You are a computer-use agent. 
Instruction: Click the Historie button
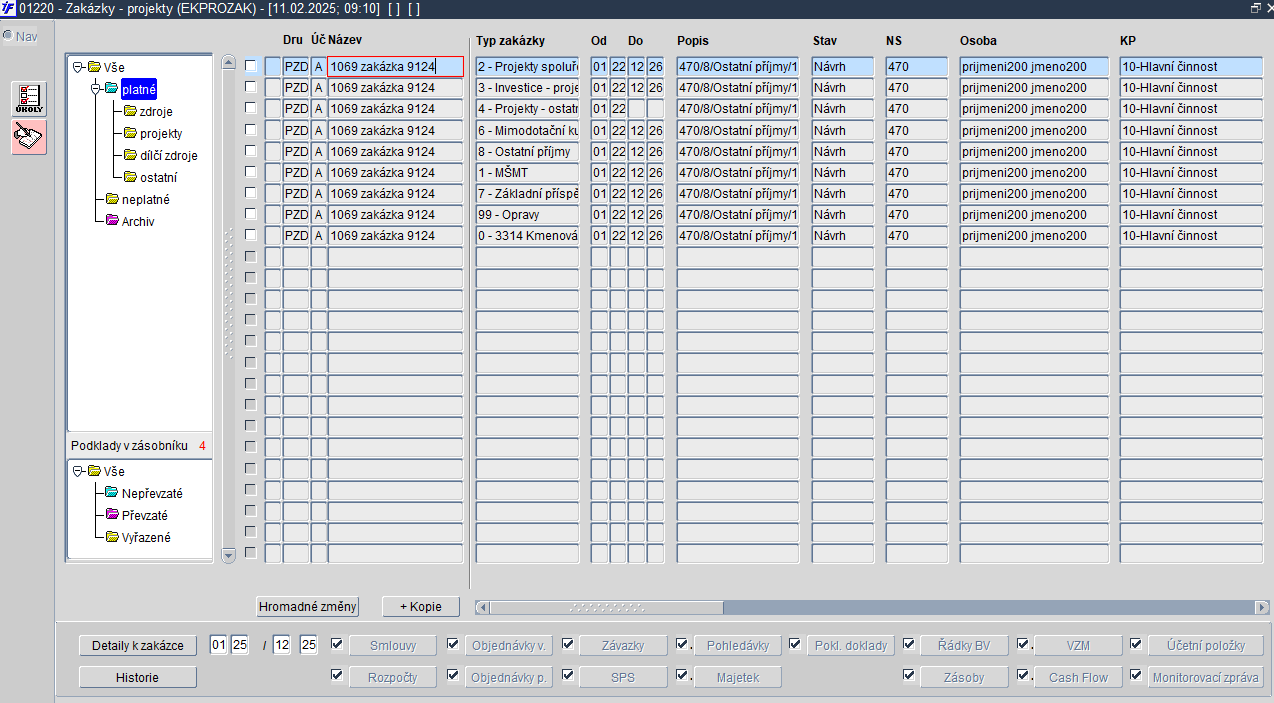click(138, 677)
